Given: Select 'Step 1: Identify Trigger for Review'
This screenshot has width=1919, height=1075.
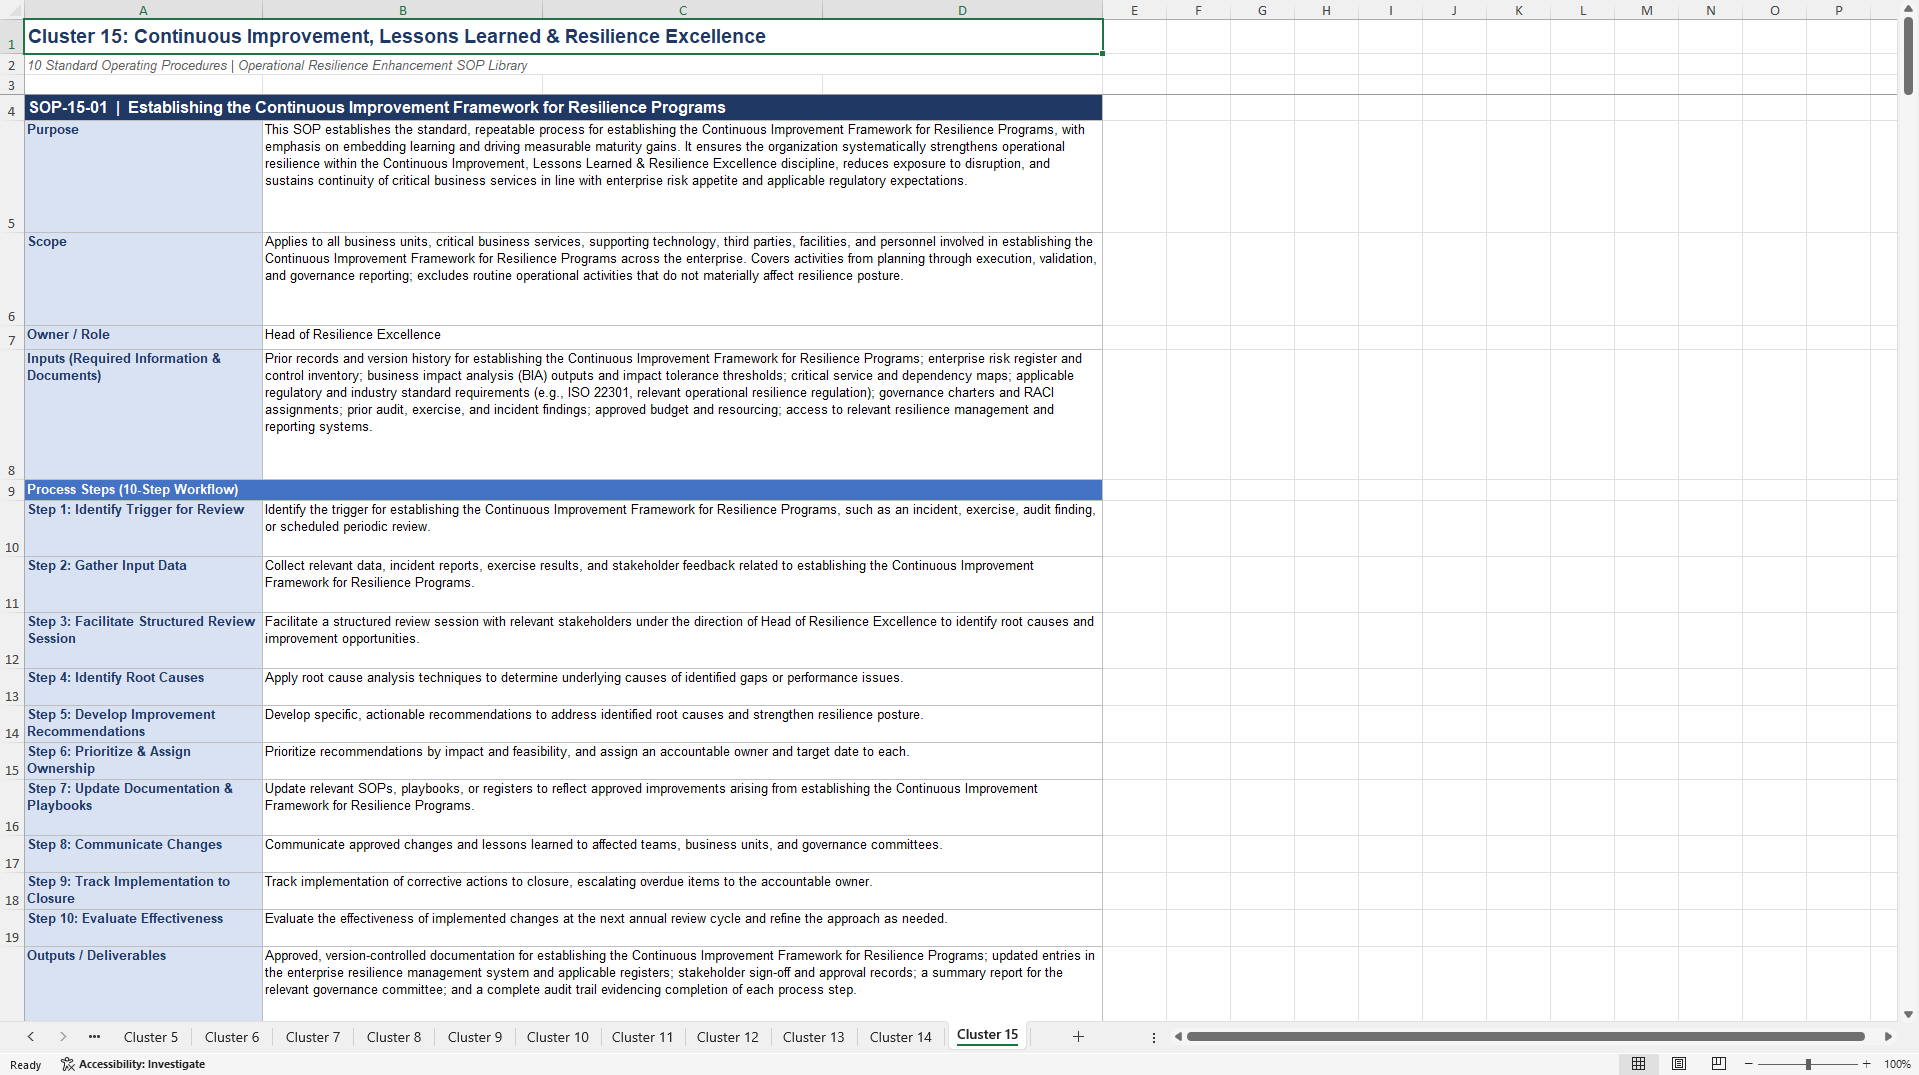Looking at the screenshot, I should [x=143, y=528].
